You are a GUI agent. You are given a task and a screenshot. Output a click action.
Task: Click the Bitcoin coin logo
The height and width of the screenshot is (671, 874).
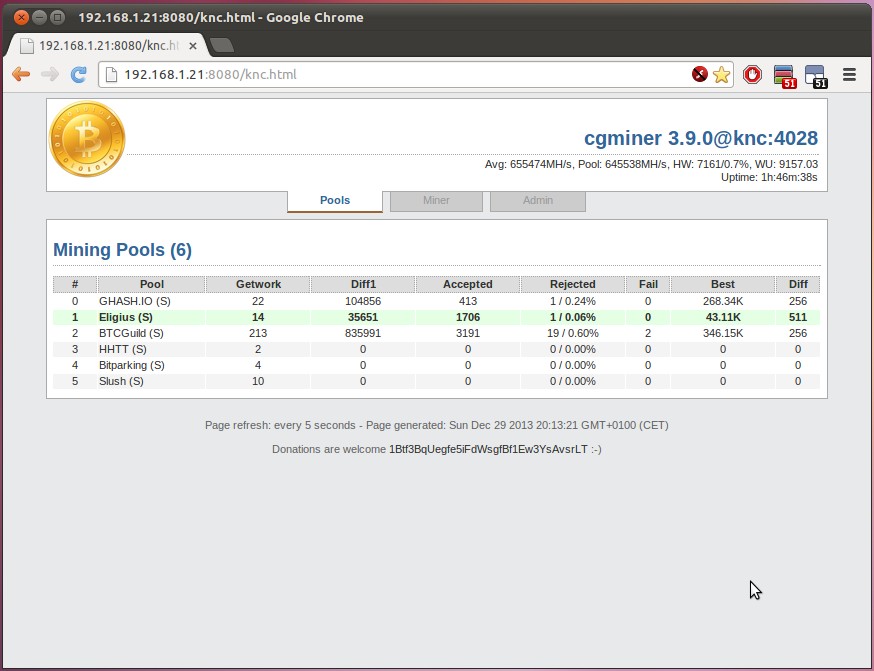[x=87, y=139]
